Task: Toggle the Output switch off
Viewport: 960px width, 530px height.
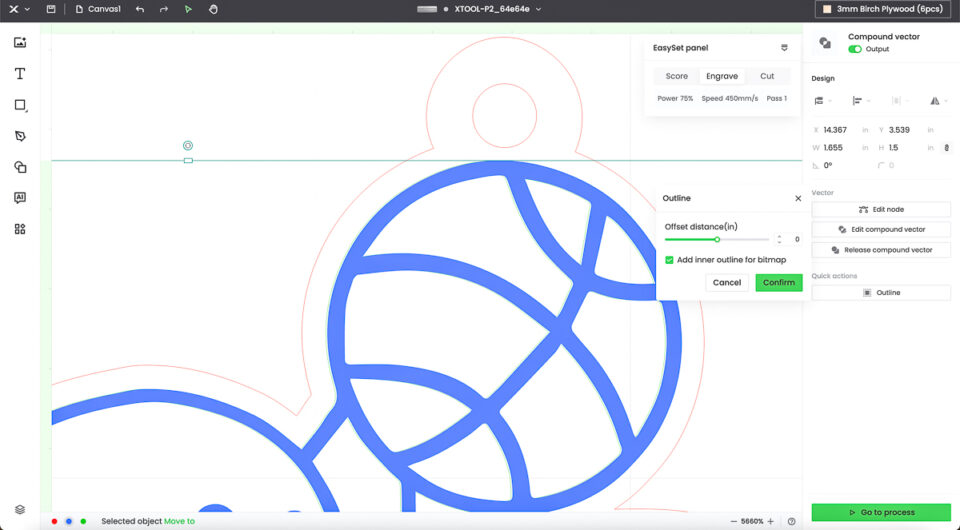Action: click(855, 49)
